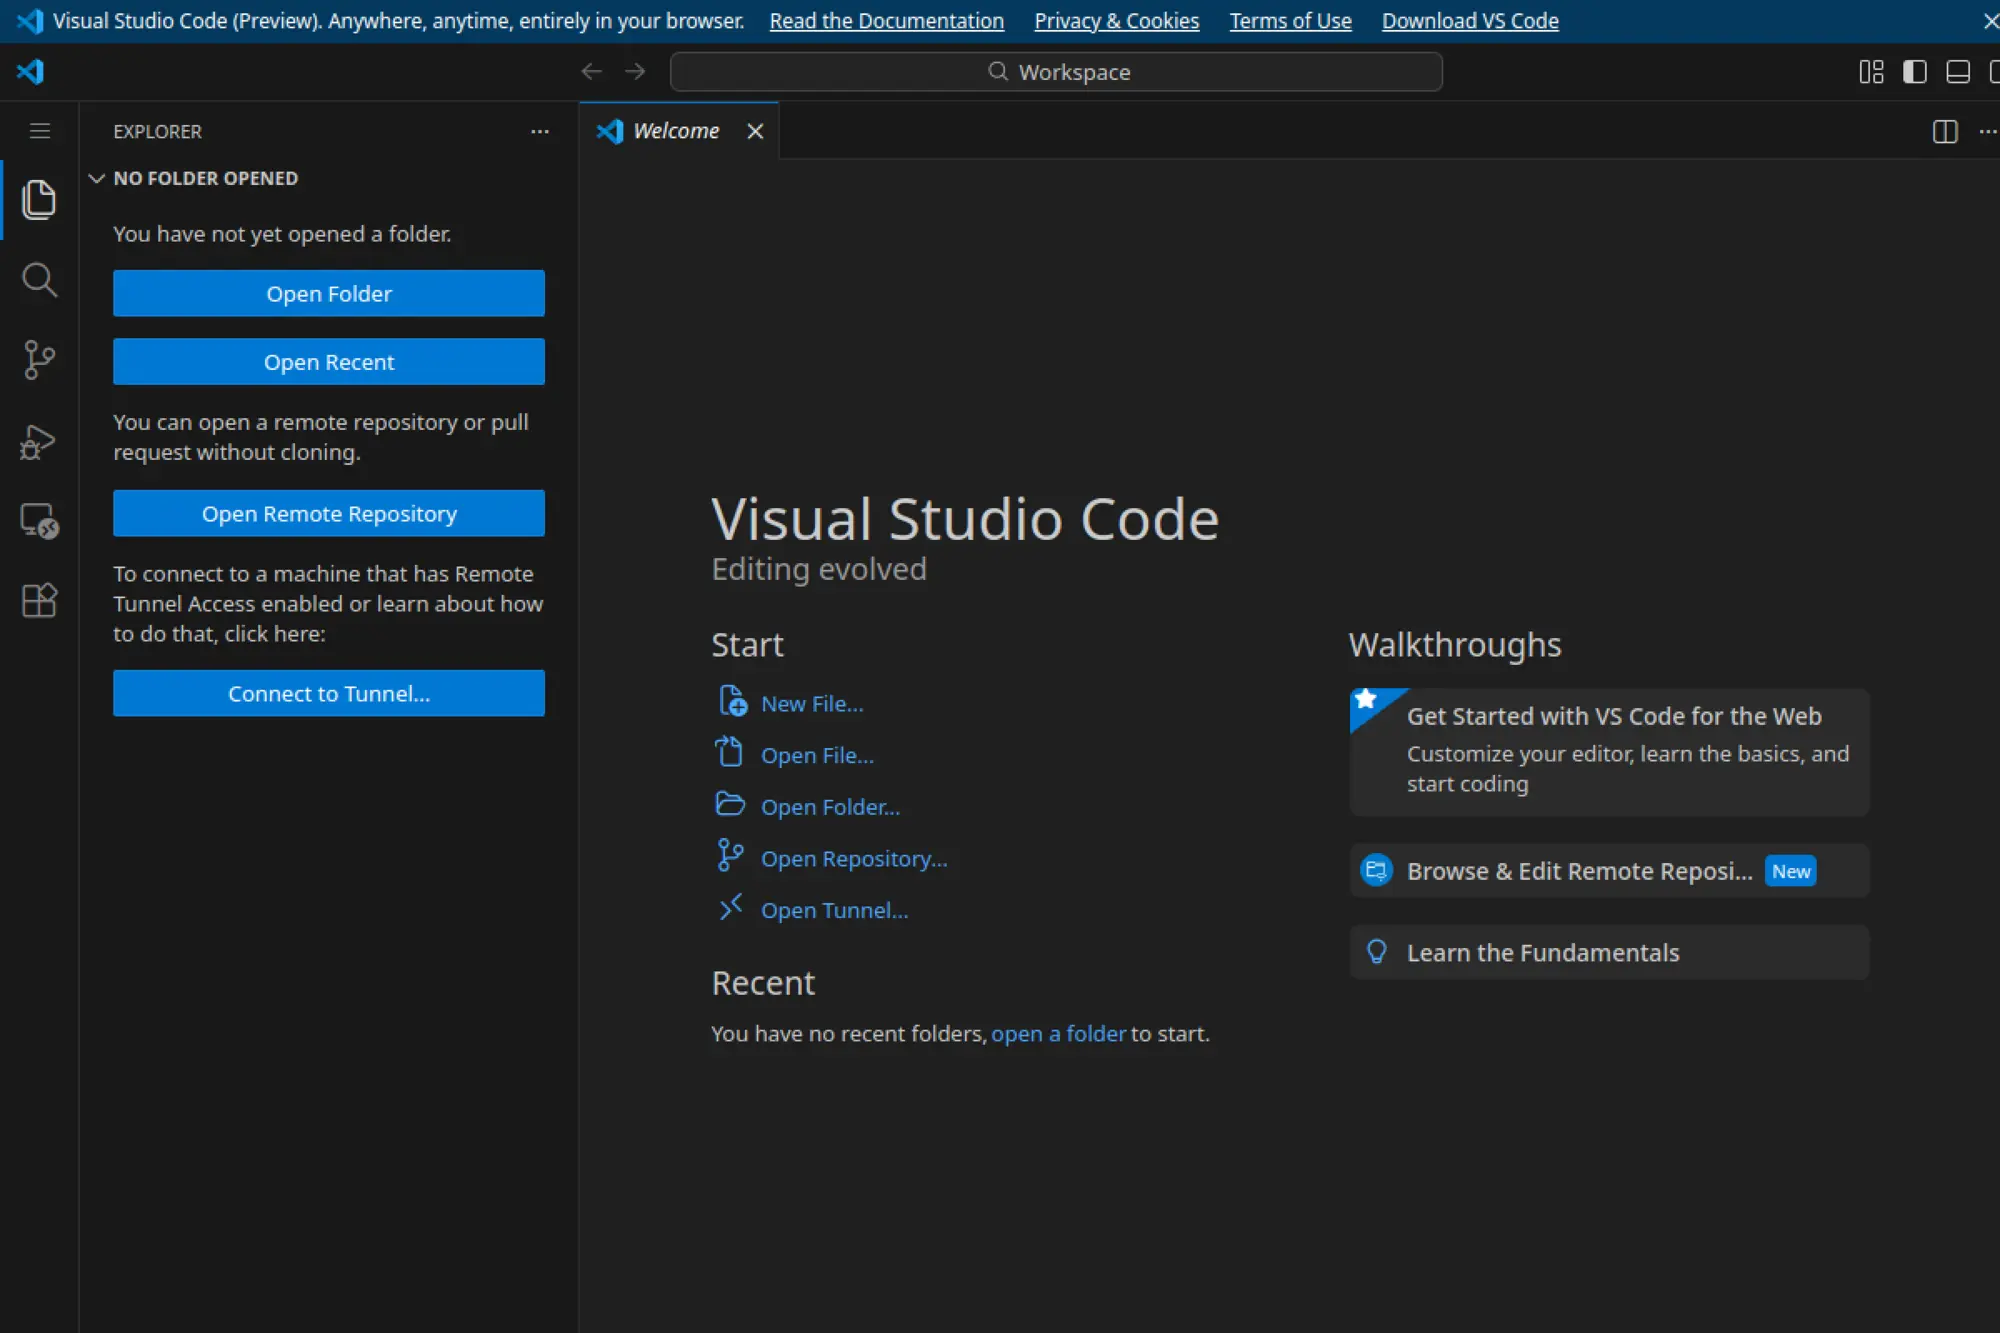The width and height of the screenshot is (2000, 1333).
Task: Open the Run and Debug view
Action: click(39, 441)
